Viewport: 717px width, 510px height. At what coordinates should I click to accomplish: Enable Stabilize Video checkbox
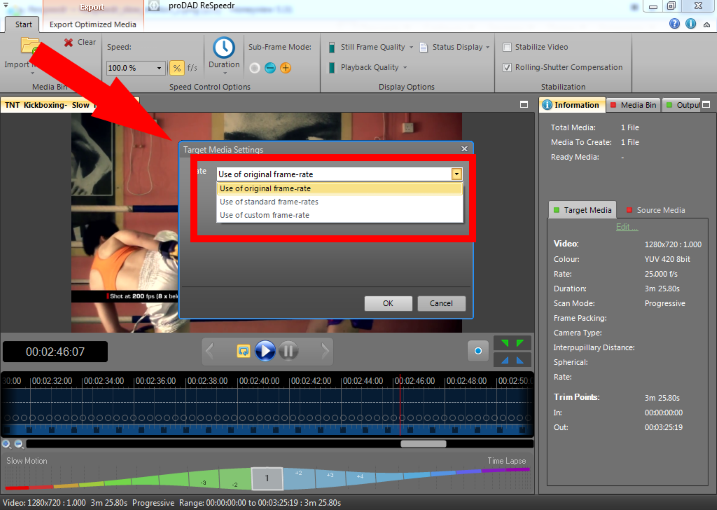click(508, 47)
